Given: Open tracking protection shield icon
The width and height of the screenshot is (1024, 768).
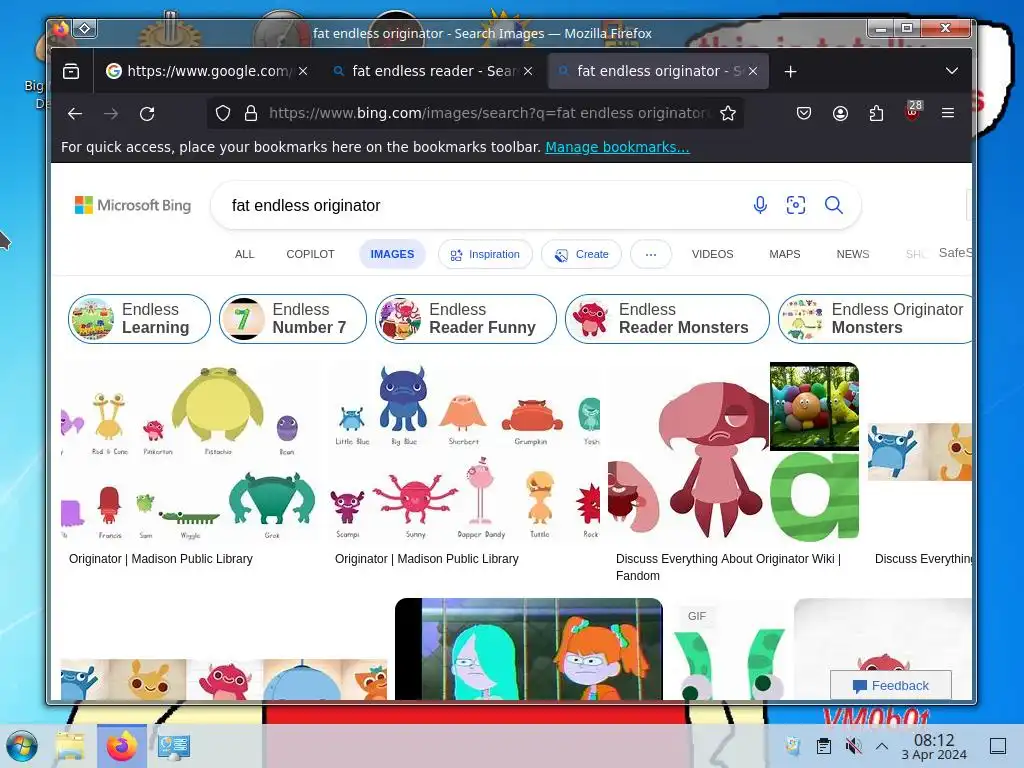Looking at the screenshot, I should (x=223, y=114).
